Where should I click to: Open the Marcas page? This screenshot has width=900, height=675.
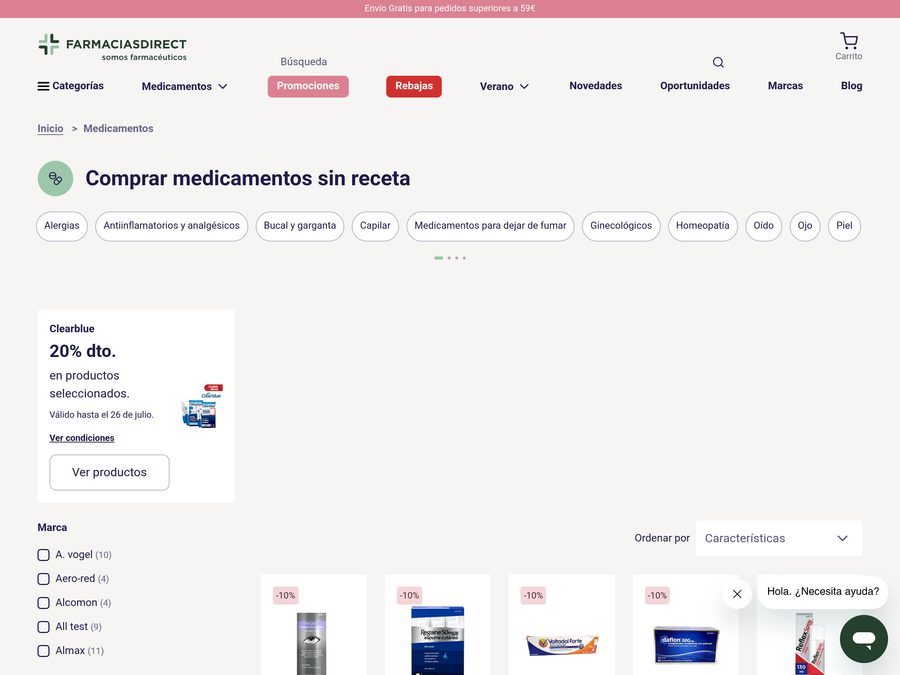coord(785,86)
